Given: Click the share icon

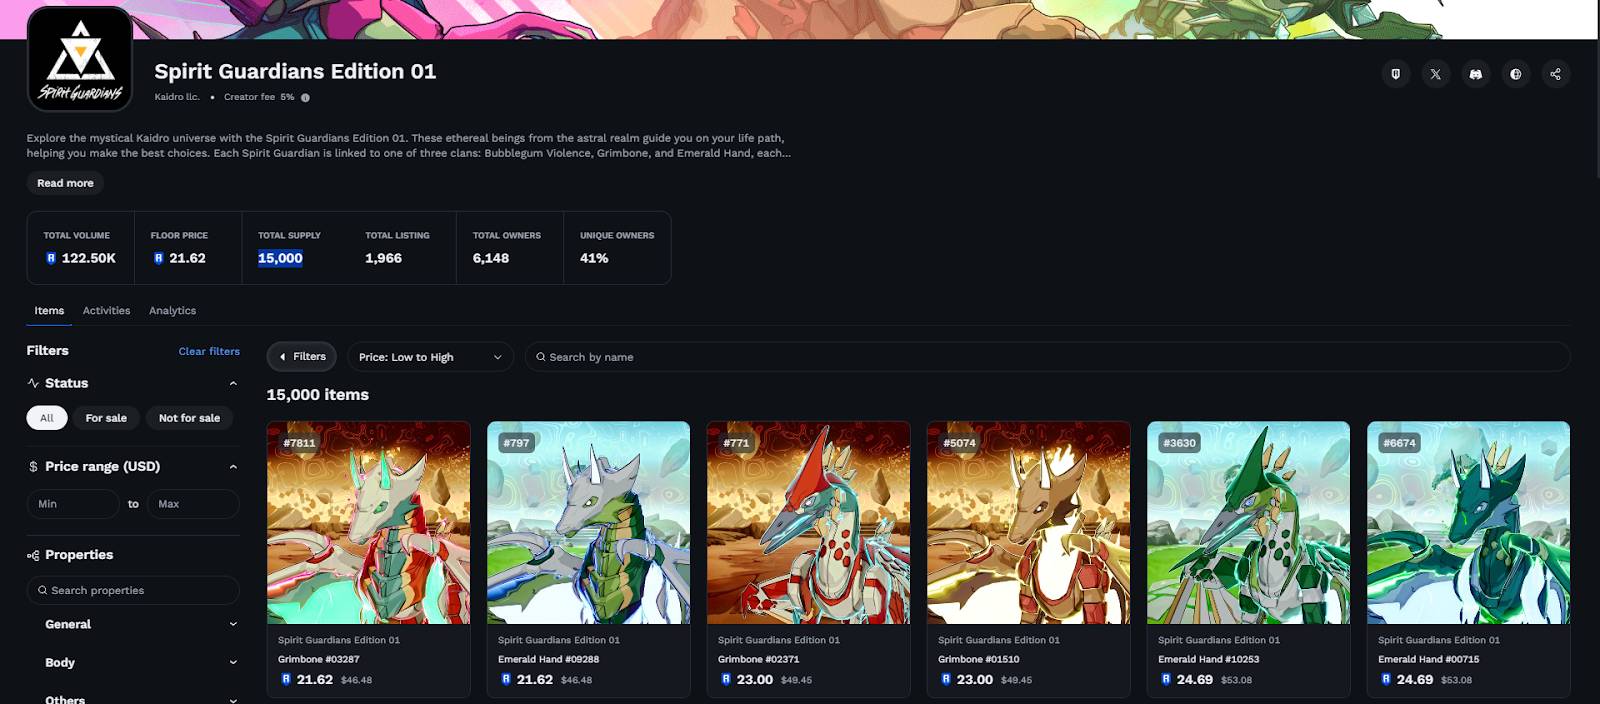Looking at the screenshot, I should [x=1556, y=74].
